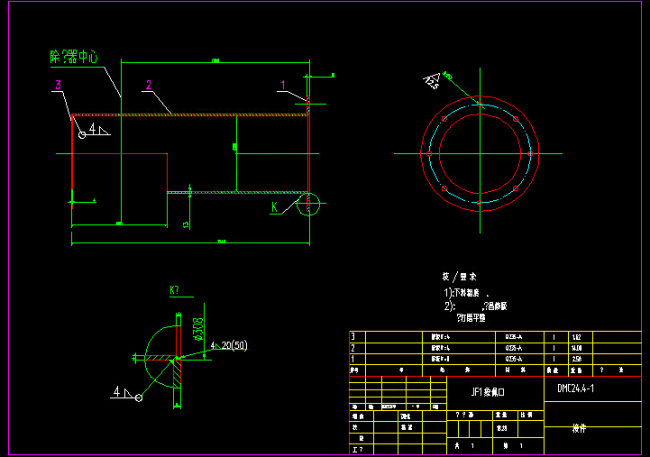Select the ø308 dimension in detail view

197,326
